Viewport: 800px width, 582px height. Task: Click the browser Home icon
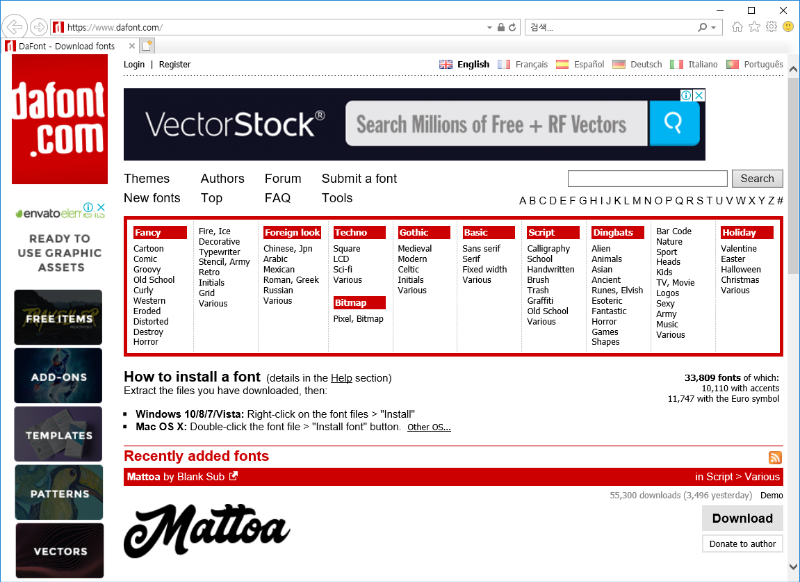point(737,27)
